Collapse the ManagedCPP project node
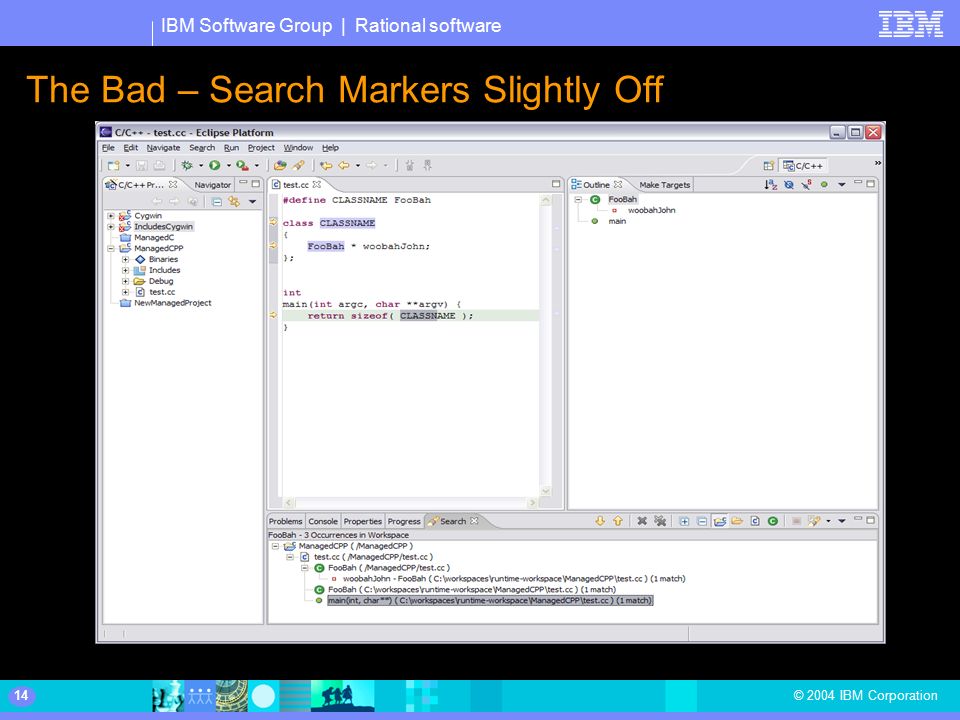Image resolution: width=960 pixels, height=720 pixels. tap(111, 249)
